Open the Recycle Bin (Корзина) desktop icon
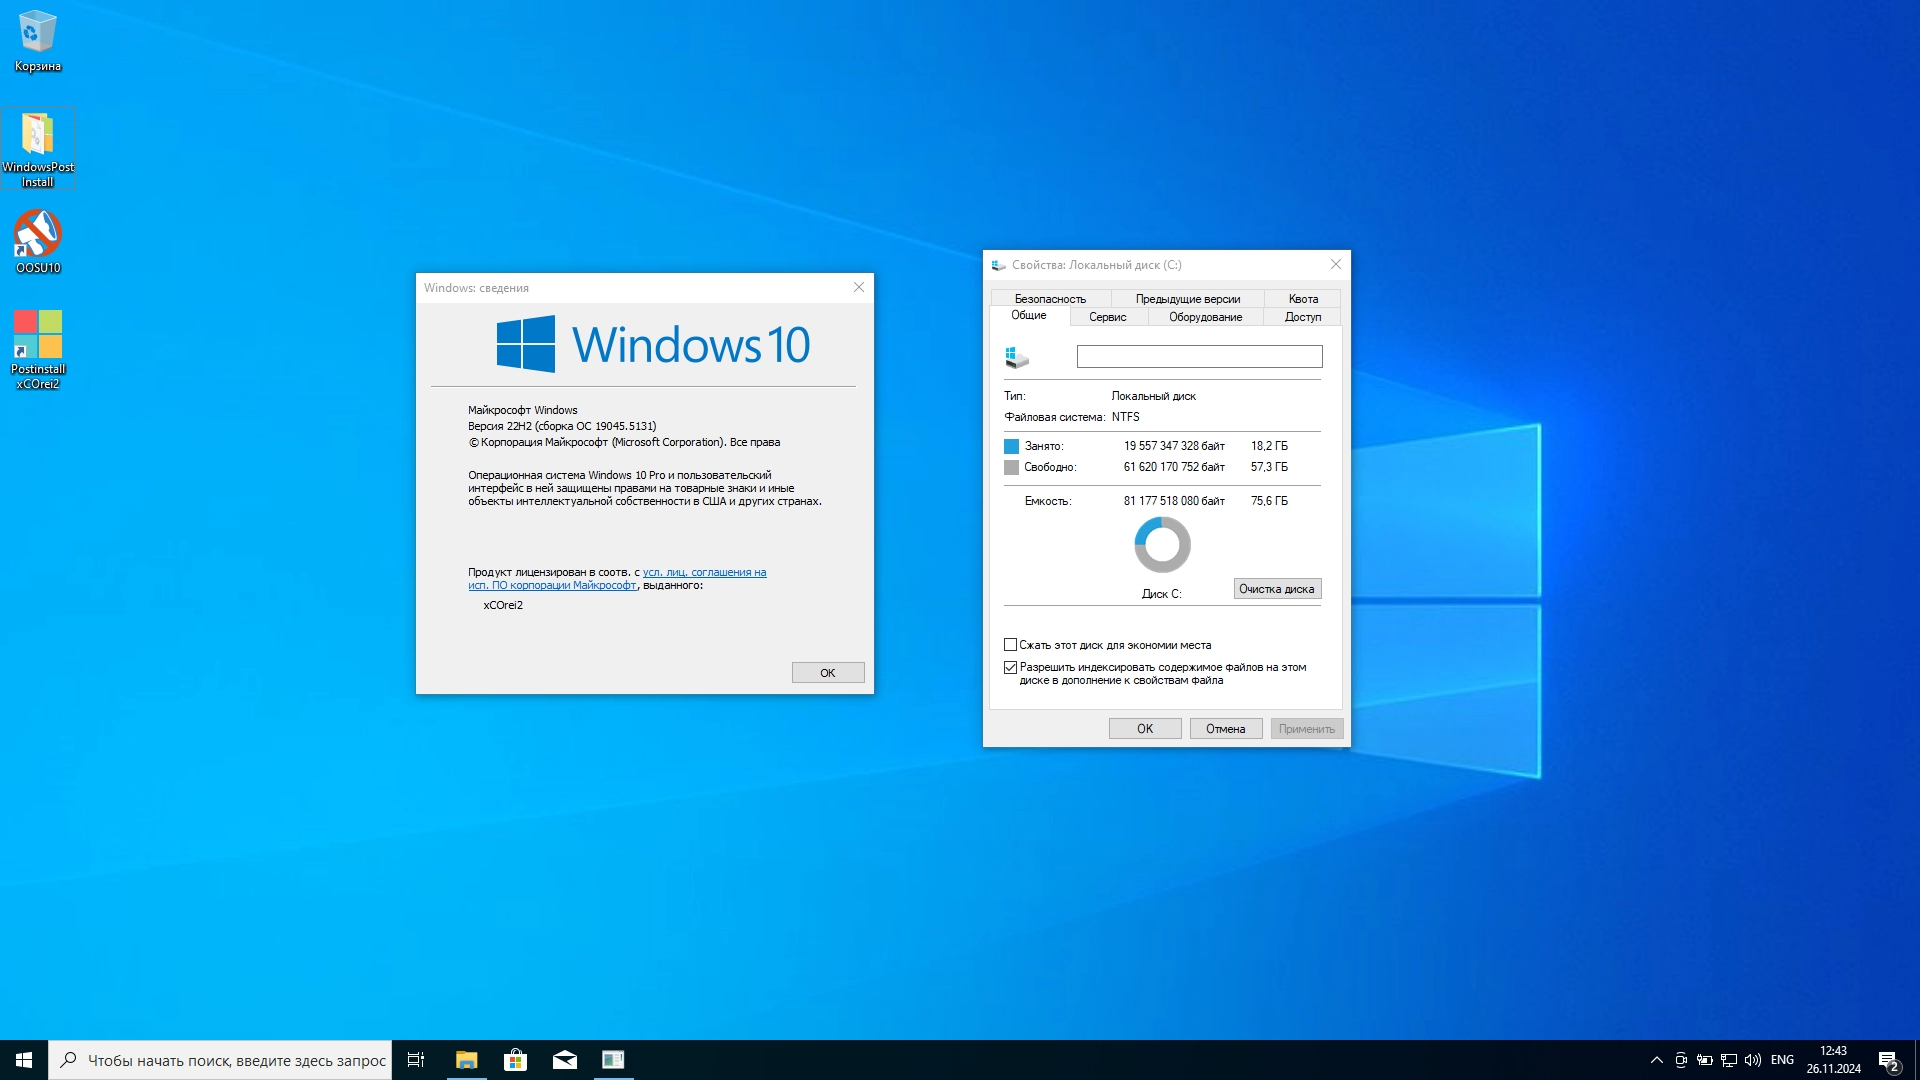The width and height of the screenshot is (1920, 1080). pyautogui.click(x=37, y=40)
